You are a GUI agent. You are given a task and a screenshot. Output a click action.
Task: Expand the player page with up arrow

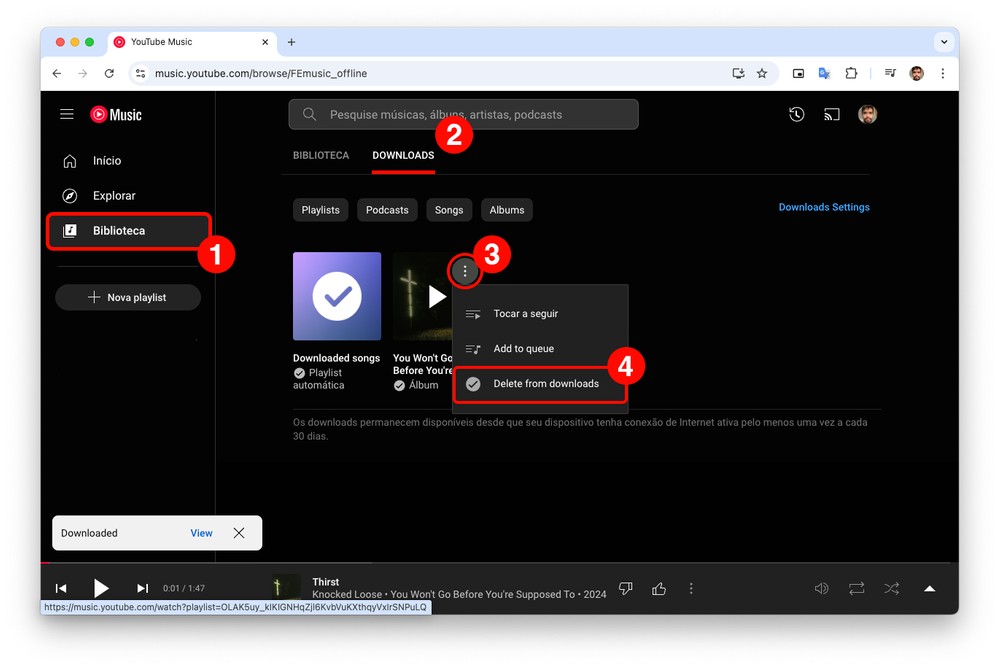(x=929, y=589)
